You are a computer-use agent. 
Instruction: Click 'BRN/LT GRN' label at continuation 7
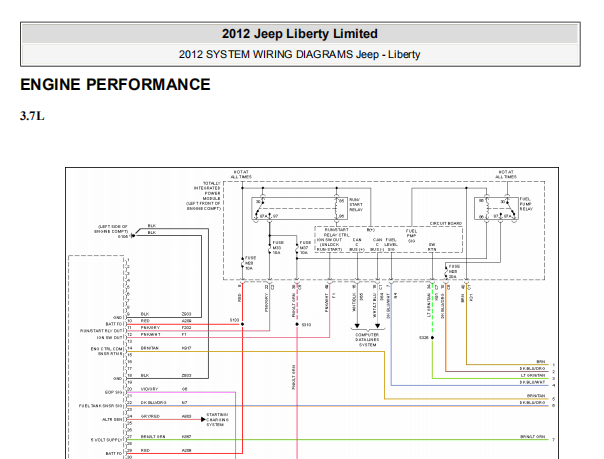point(532,437)
